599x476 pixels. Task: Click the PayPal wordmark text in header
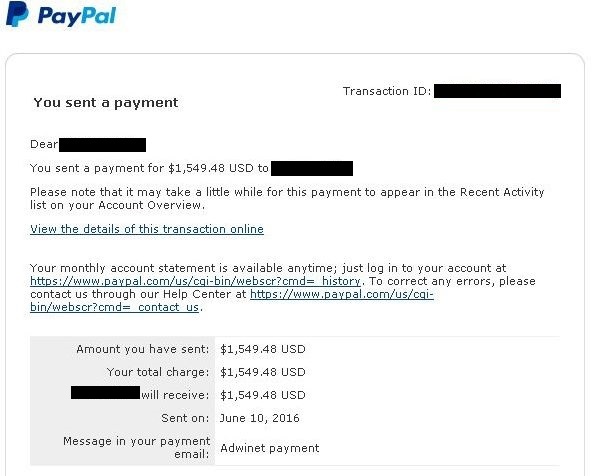tap(76, 16)
